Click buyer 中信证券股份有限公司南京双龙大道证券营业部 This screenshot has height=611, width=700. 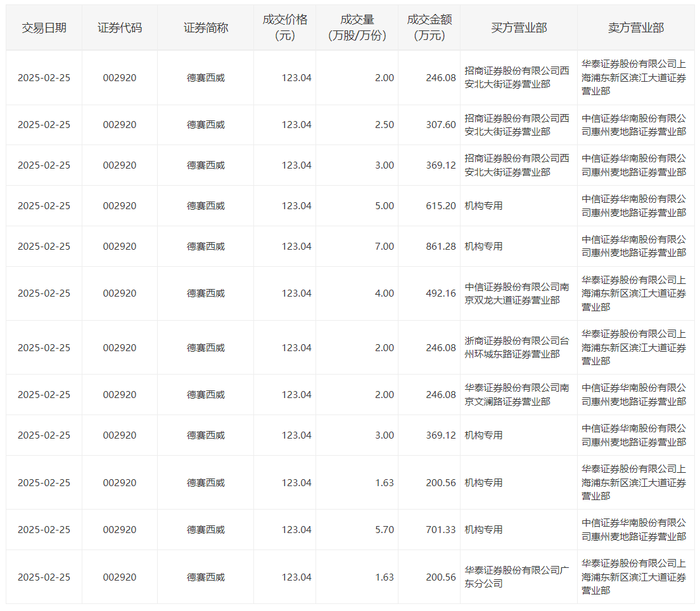pyautogui.click(x=517, y=293)
